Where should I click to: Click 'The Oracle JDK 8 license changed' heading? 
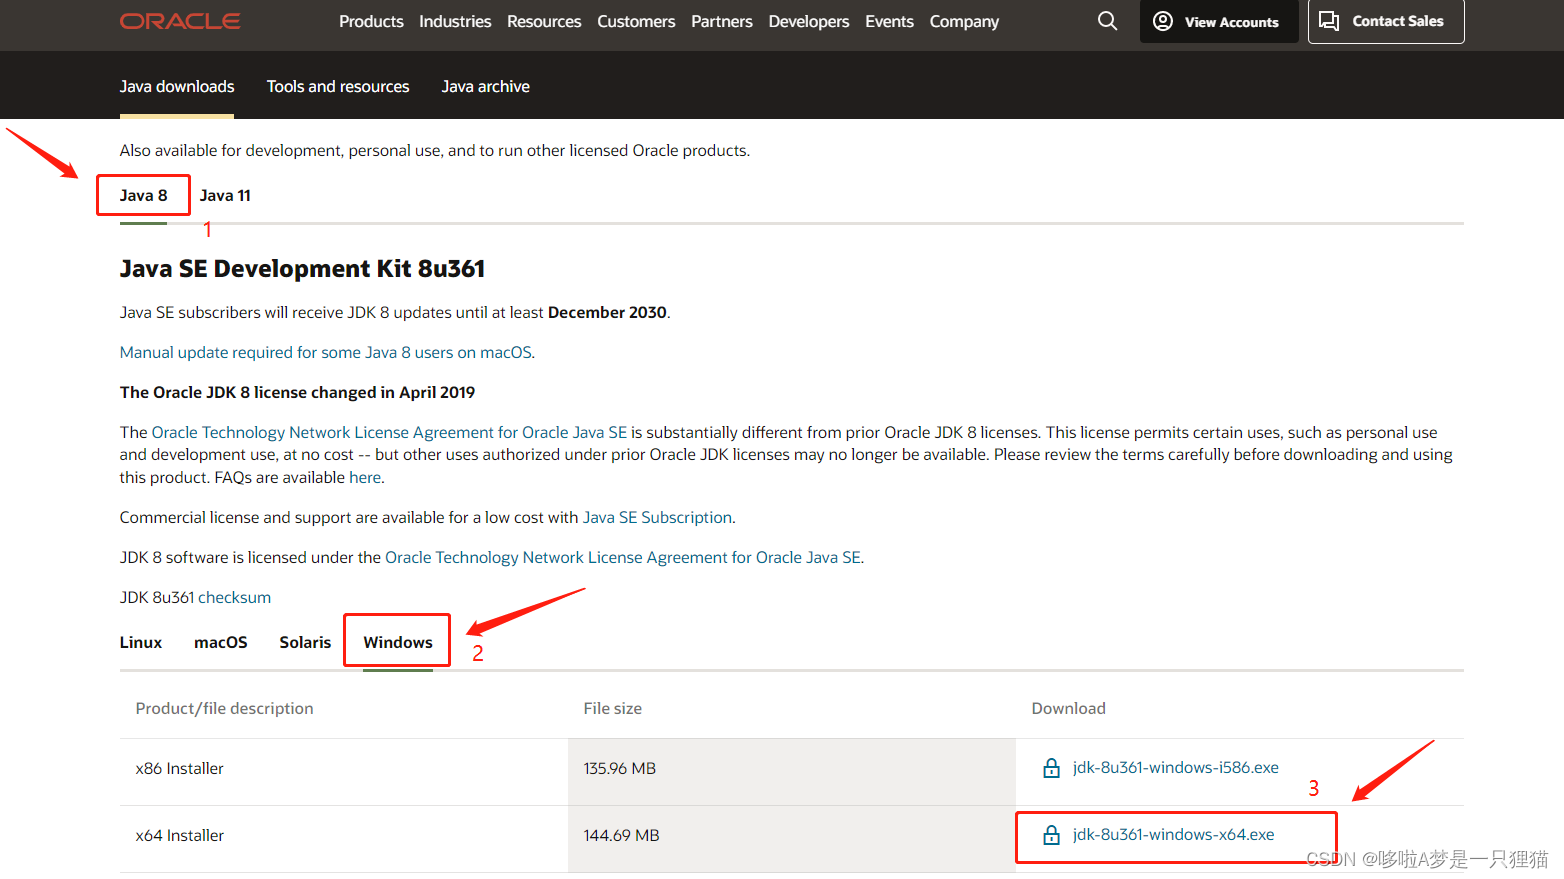297,392
